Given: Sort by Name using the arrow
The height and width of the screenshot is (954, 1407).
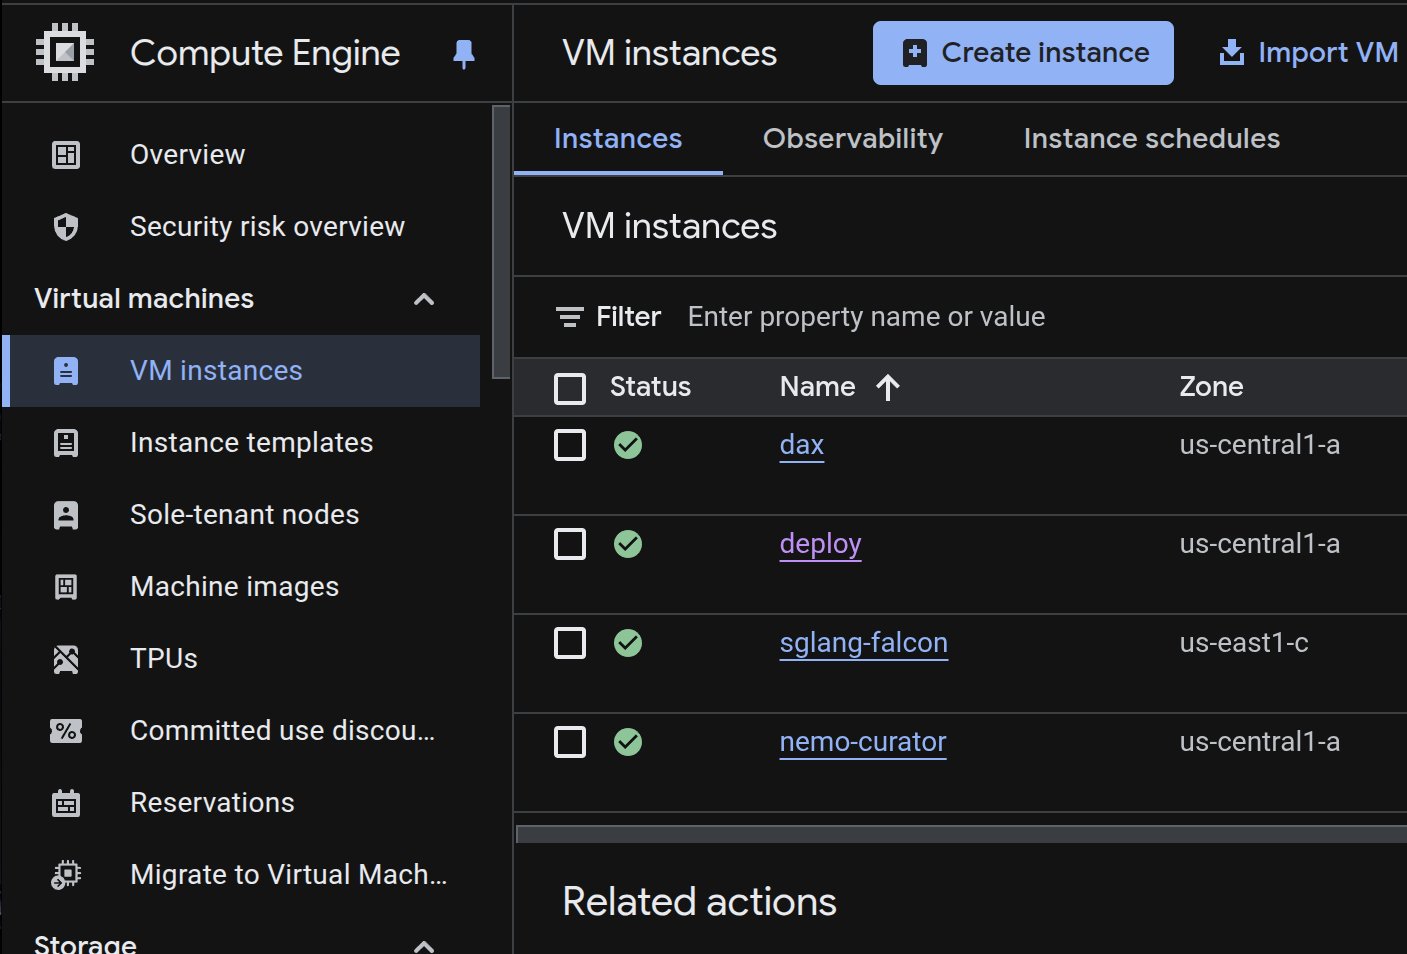Looking at the screenshot, I should (x=888, y=387).
